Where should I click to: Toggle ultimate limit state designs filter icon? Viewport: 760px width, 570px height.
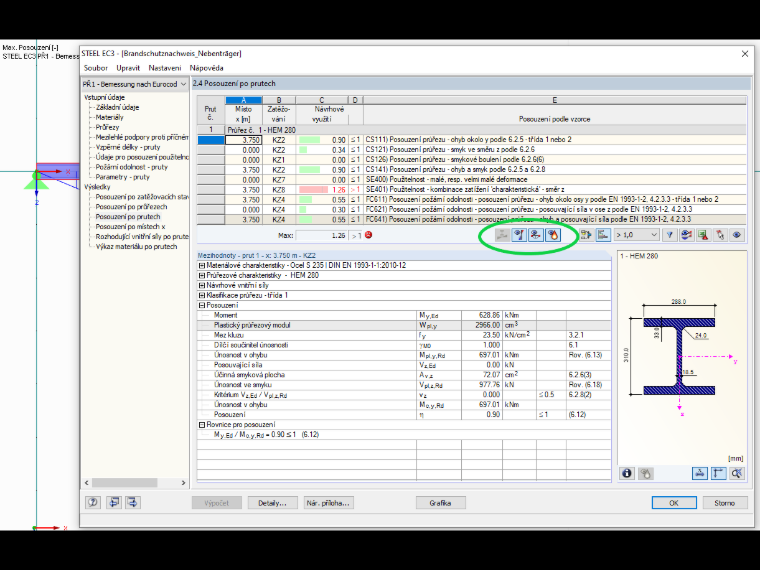519,235
